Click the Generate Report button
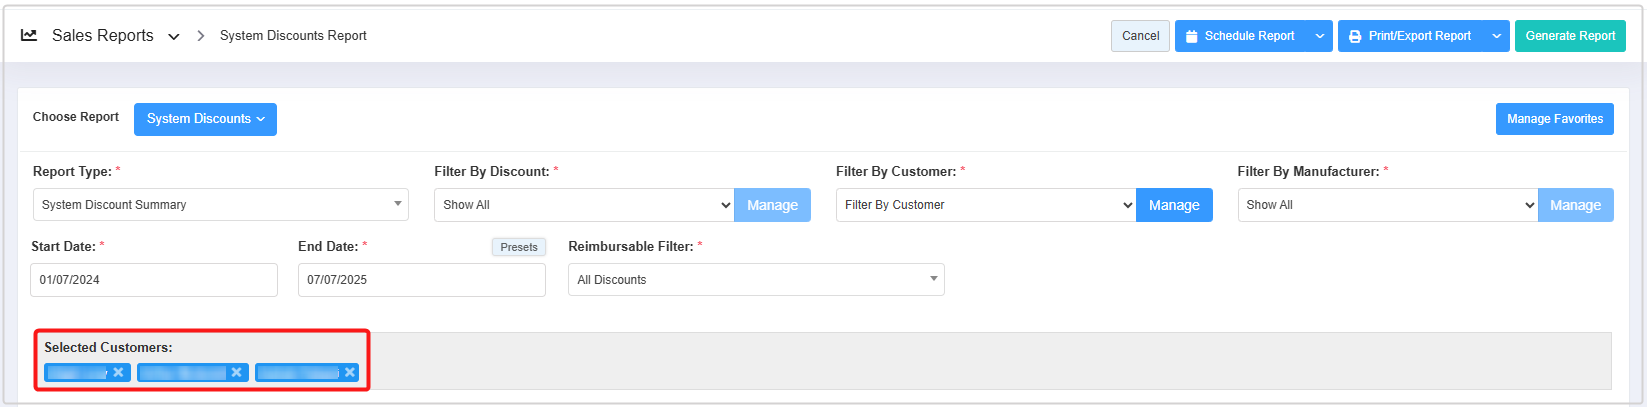Viewport: 1647px width, 407px height. point(1569,36)
